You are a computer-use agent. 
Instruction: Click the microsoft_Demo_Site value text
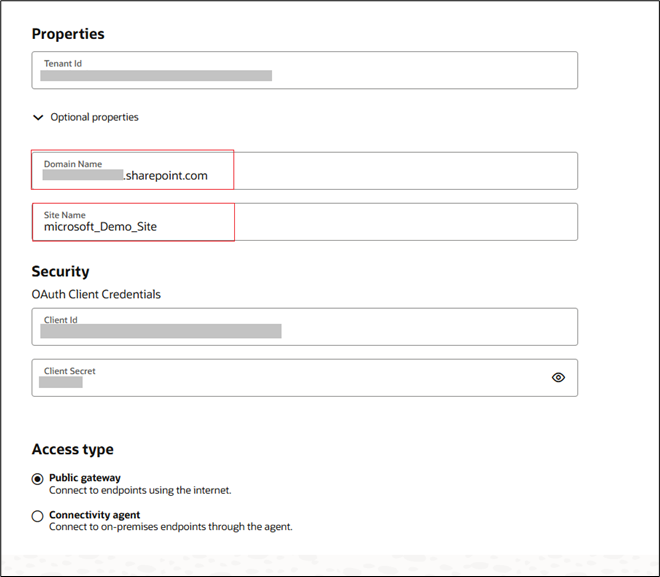coord(100,227)
